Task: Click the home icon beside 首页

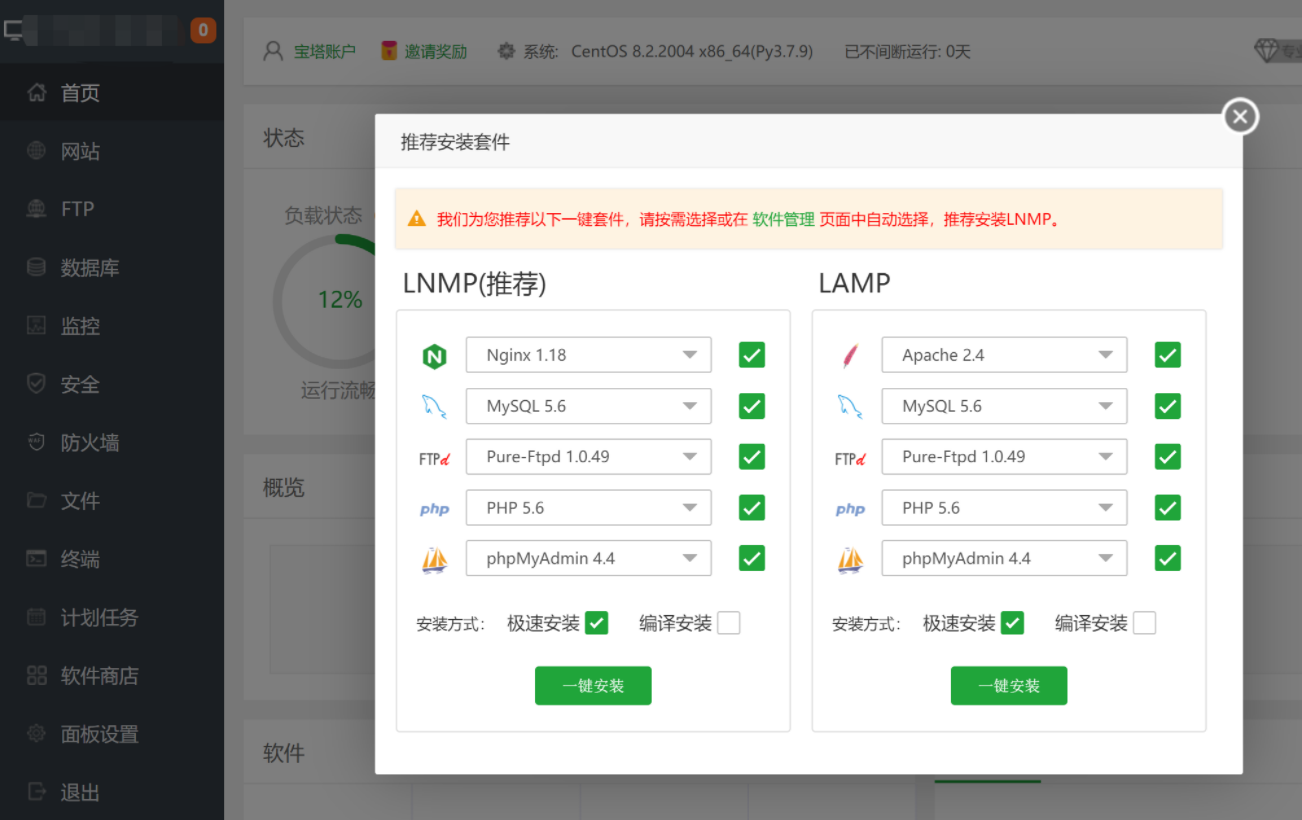Action: (x=37, y=93)
